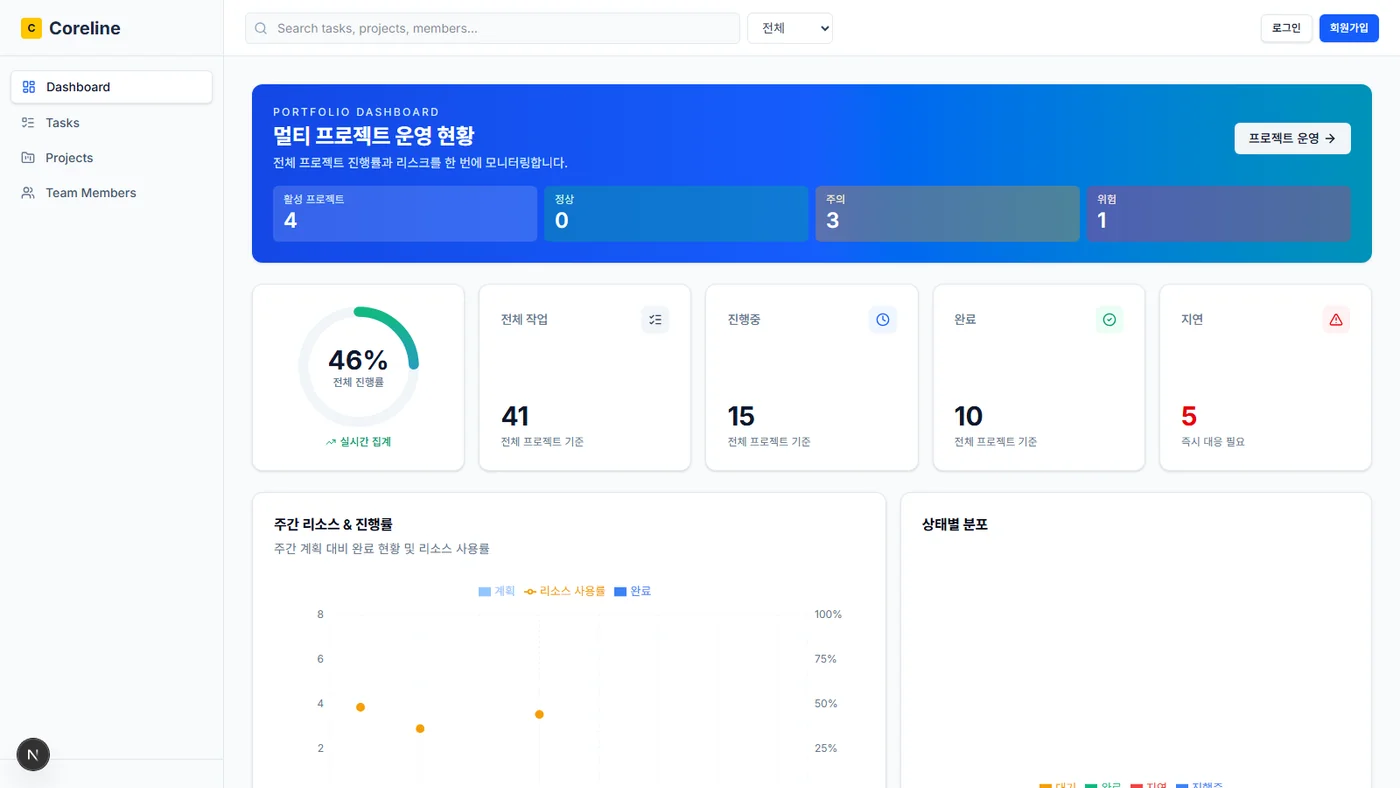Select the 주의 stat tile
This screenshot has width=1400, height=788.
click(947, 214)
